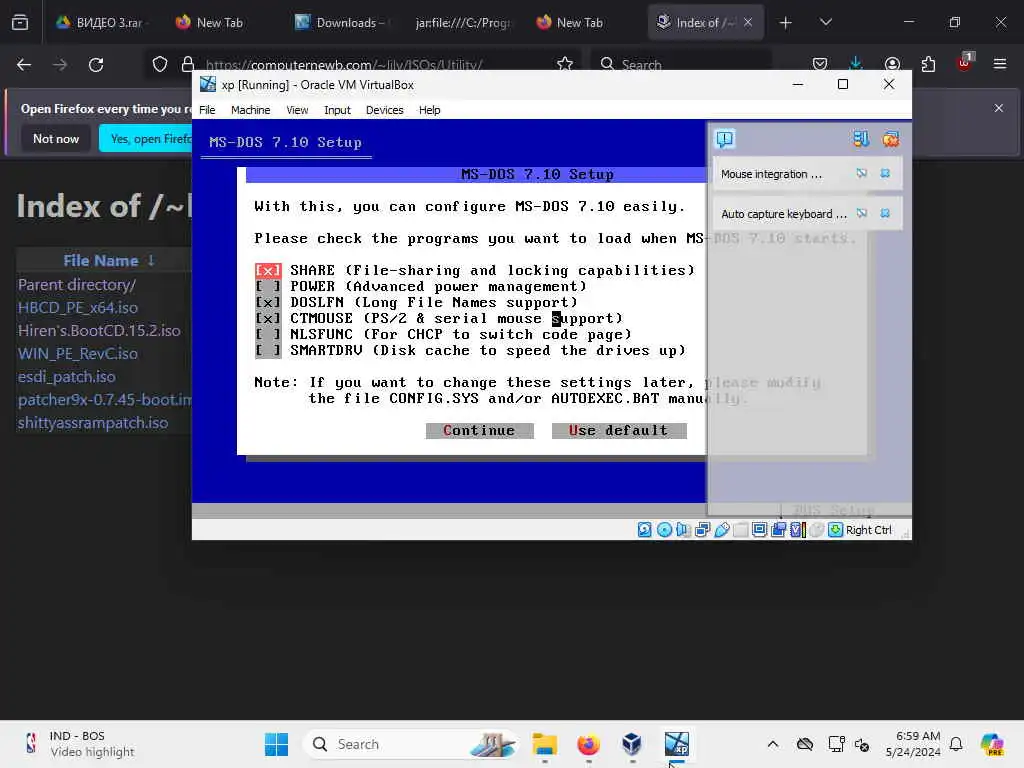
Task: Reload the Firefox page
Action: click(96, 64)
